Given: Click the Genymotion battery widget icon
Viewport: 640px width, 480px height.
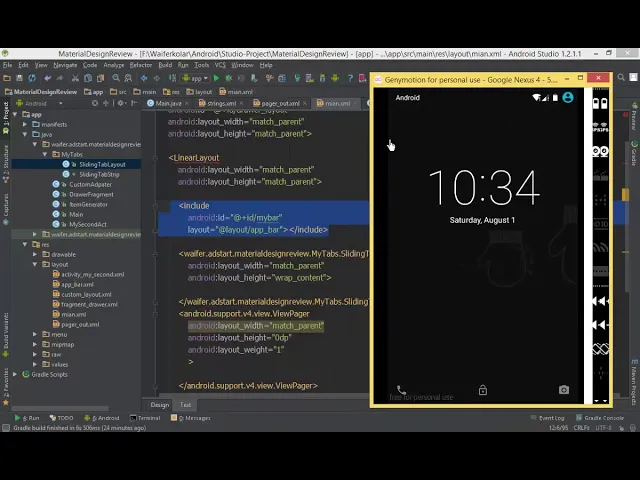Looking at the screenshot, I should 600,103.
